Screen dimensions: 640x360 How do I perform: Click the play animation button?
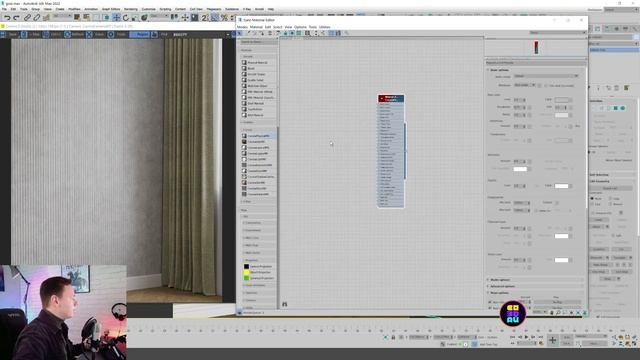(527, 337)
